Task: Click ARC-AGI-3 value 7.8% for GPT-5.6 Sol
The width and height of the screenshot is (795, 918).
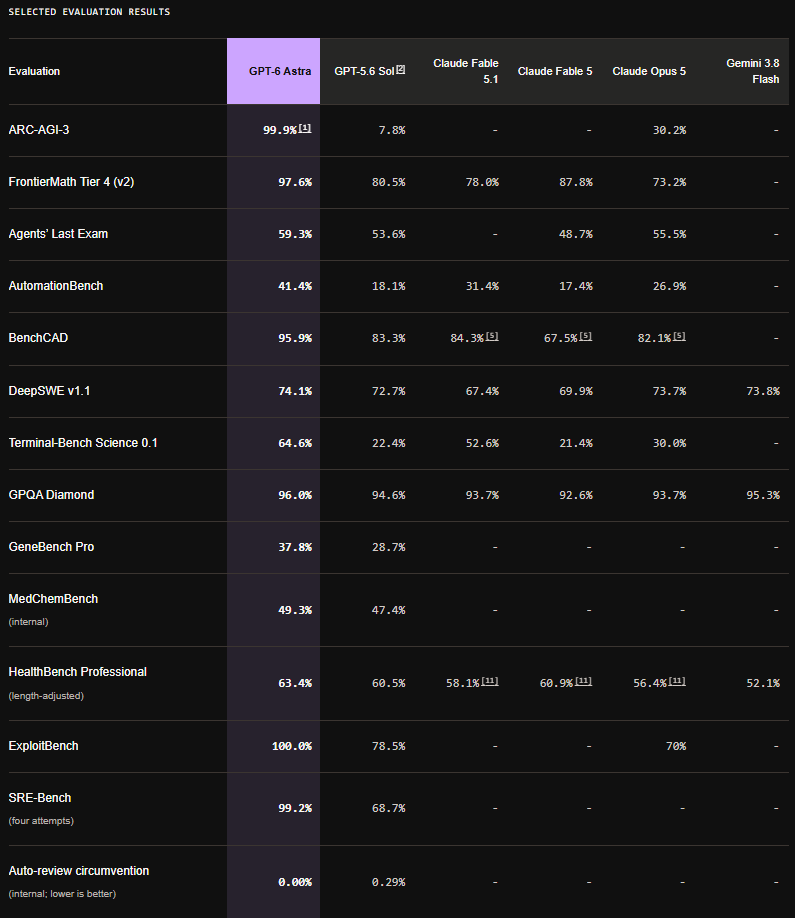Action: pyautogui.click(x=392, y=130)
